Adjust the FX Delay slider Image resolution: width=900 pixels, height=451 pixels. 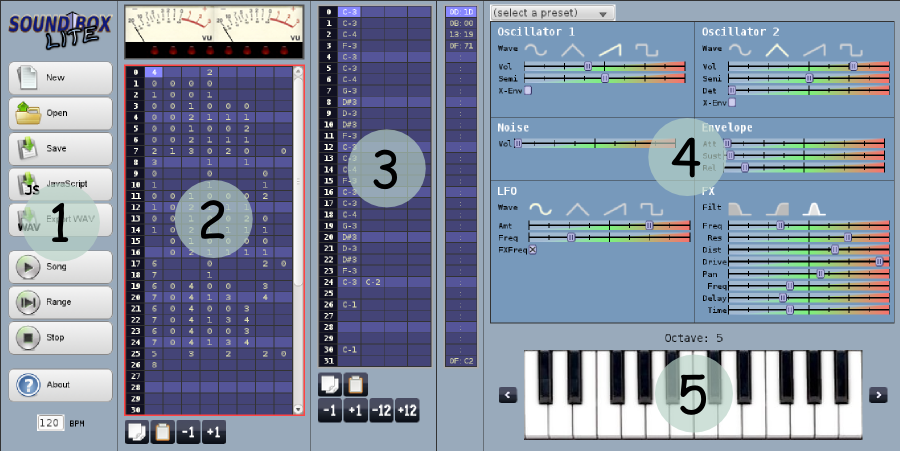809,298
